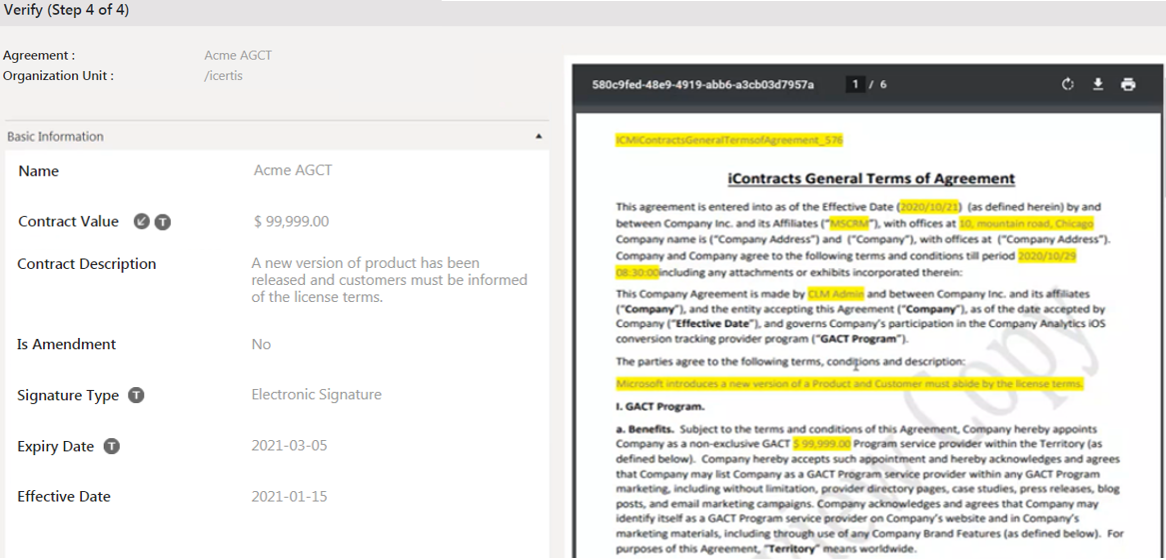Click the Contract Description text value
Image resolution: width=1166 pixels, height=560 pixels.
click(389, 280)
